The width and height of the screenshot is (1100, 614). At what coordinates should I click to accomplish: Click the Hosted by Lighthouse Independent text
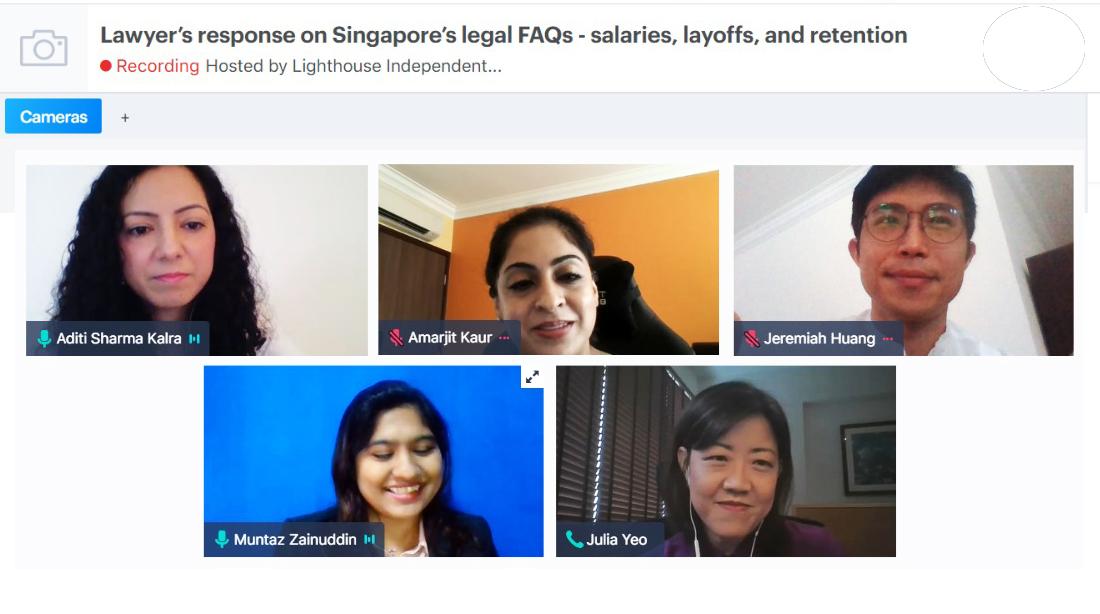point(354,66)
